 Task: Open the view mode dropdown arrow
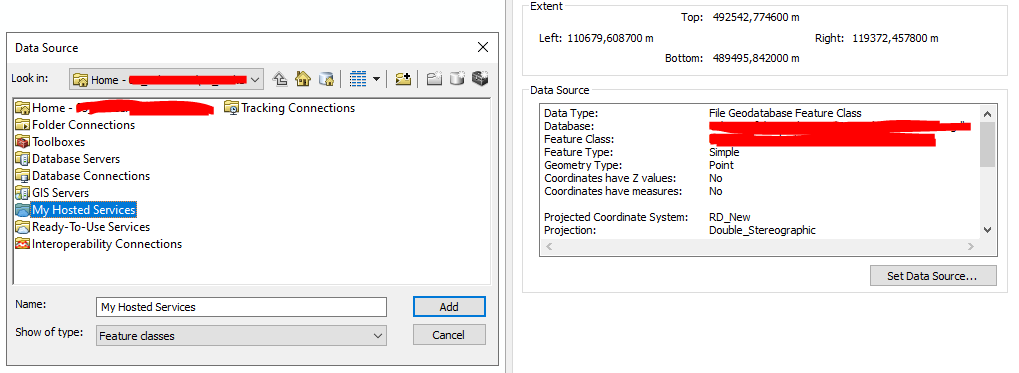click(x=376, y=79)
